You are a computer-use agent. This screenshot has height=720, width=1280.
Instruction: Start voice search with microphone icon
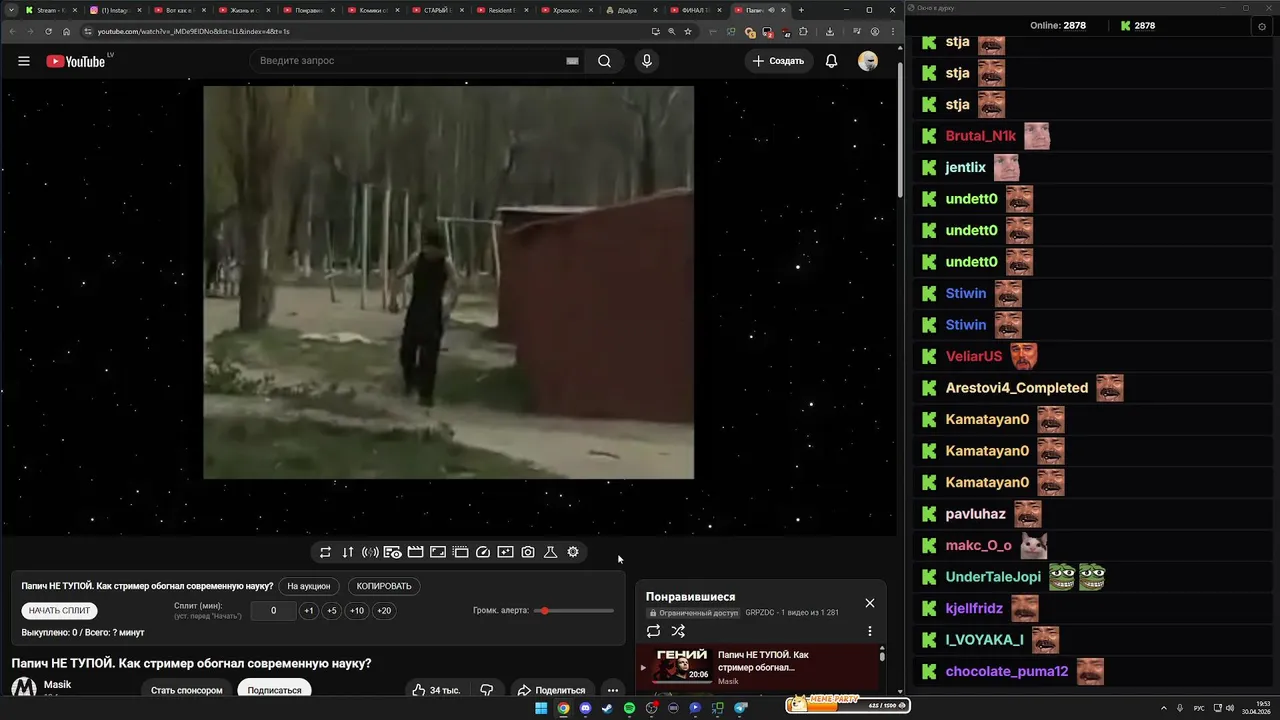pyautogui.click(x=647, y=61)
